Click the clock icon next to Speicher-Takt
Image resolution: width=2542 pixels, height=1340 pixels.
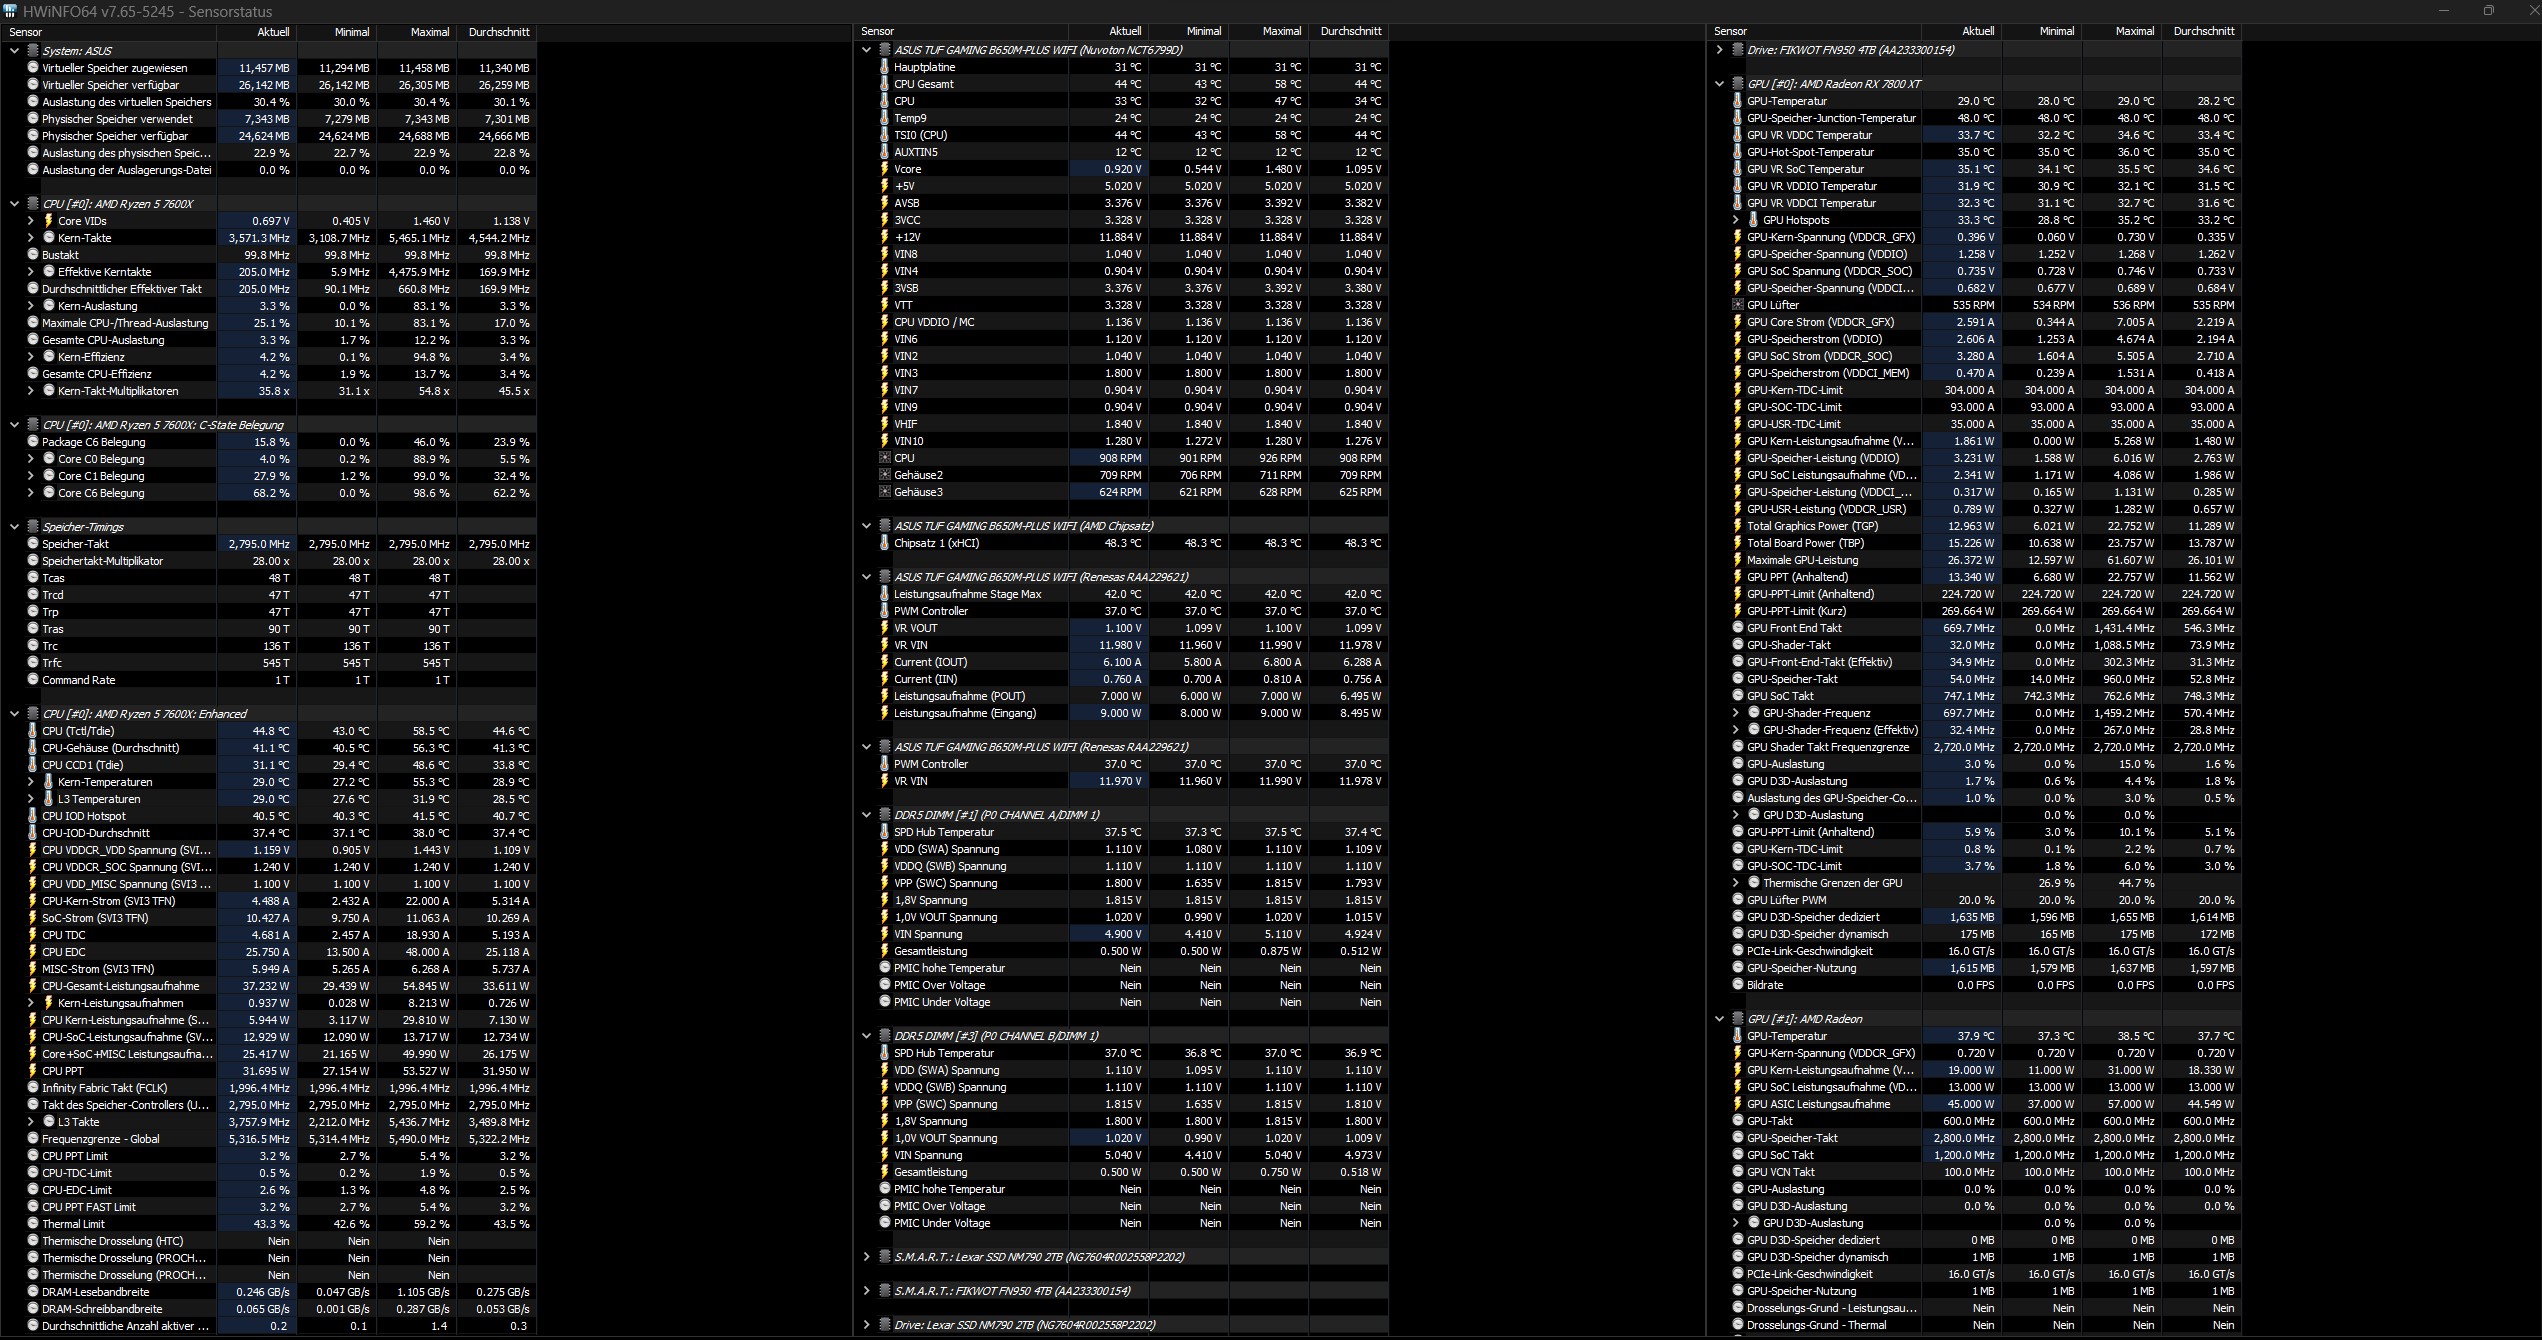pos(33,544)
